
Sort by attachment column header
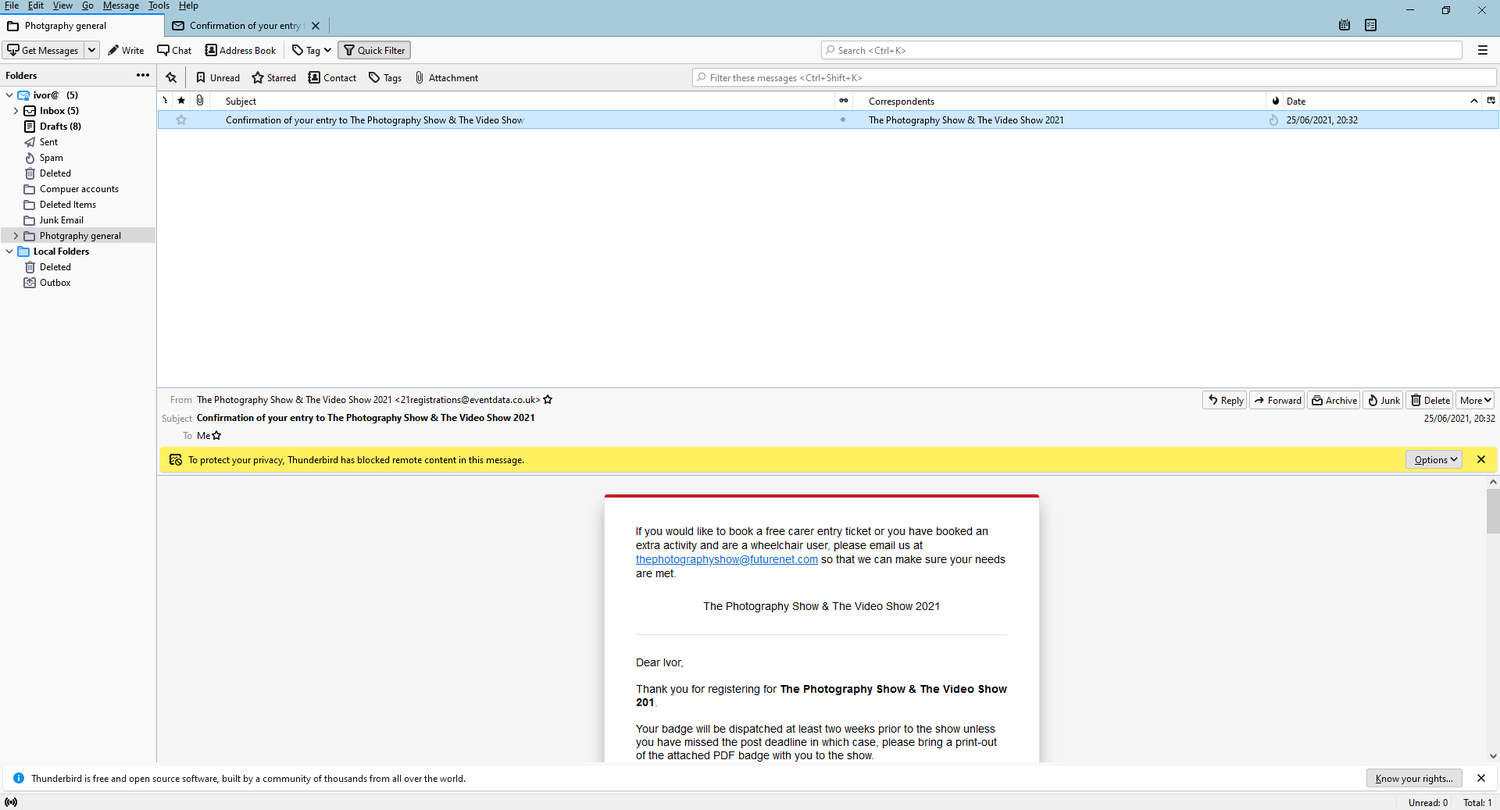(199, 101)
